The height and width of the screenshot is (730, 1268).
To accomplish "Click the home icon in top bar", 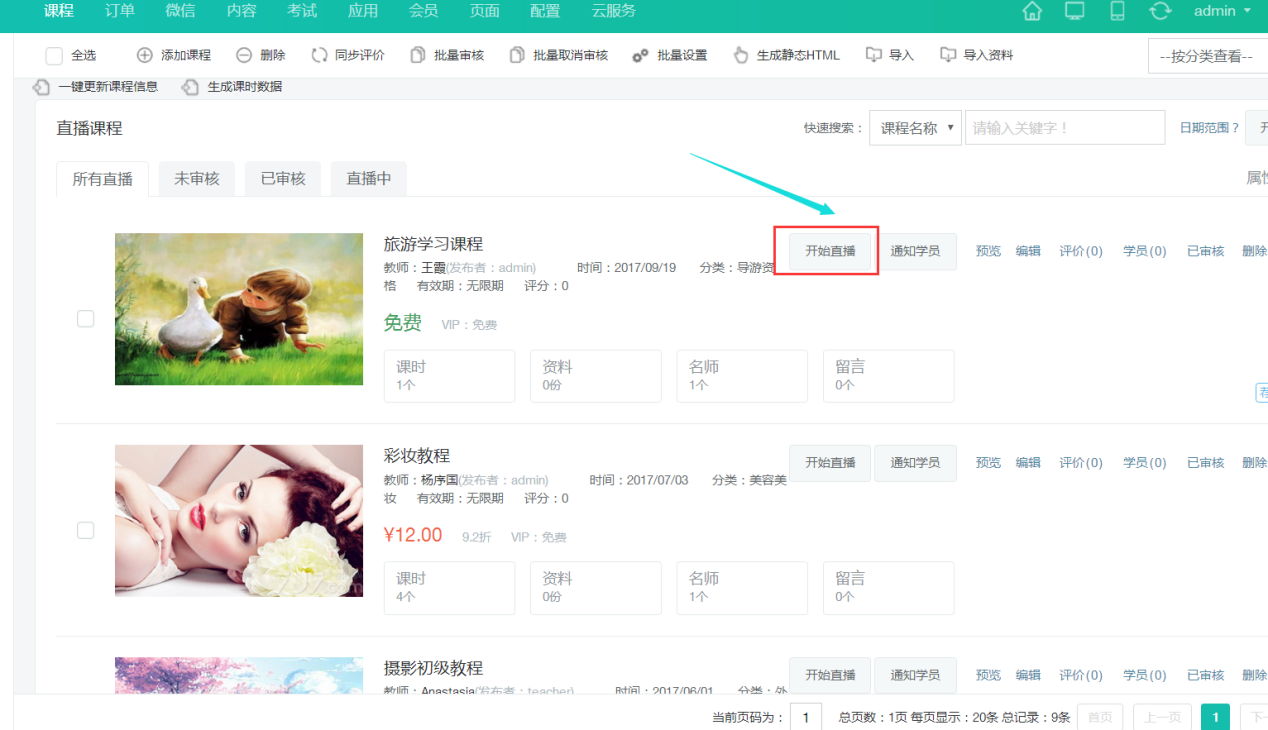I will (1032, 11).
